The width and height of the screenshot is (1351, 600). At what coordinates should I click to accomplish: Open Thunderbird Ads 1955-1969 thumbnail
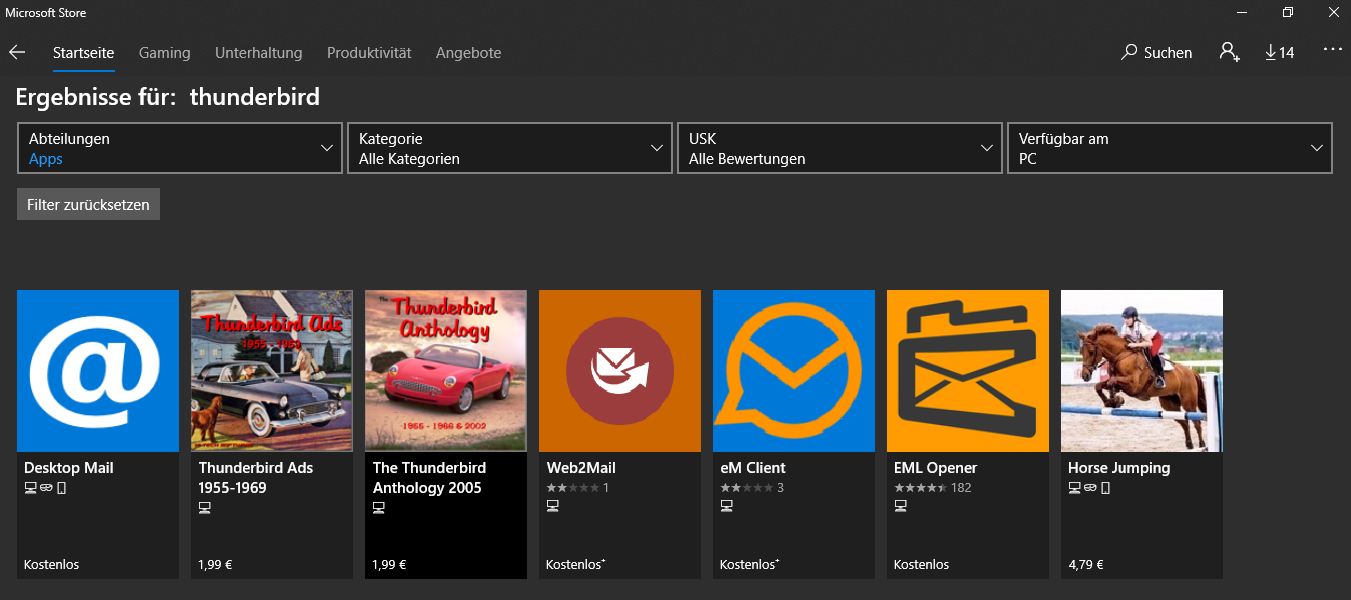272,371
